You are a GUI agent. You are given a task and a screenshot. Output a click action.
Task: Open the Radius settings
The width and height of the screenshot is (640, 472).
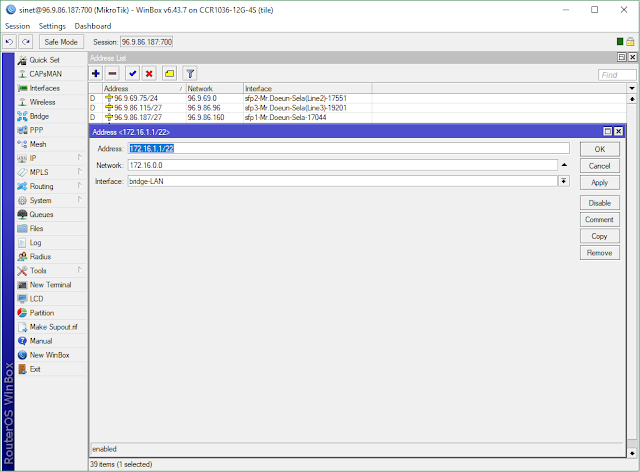[51, 257]
